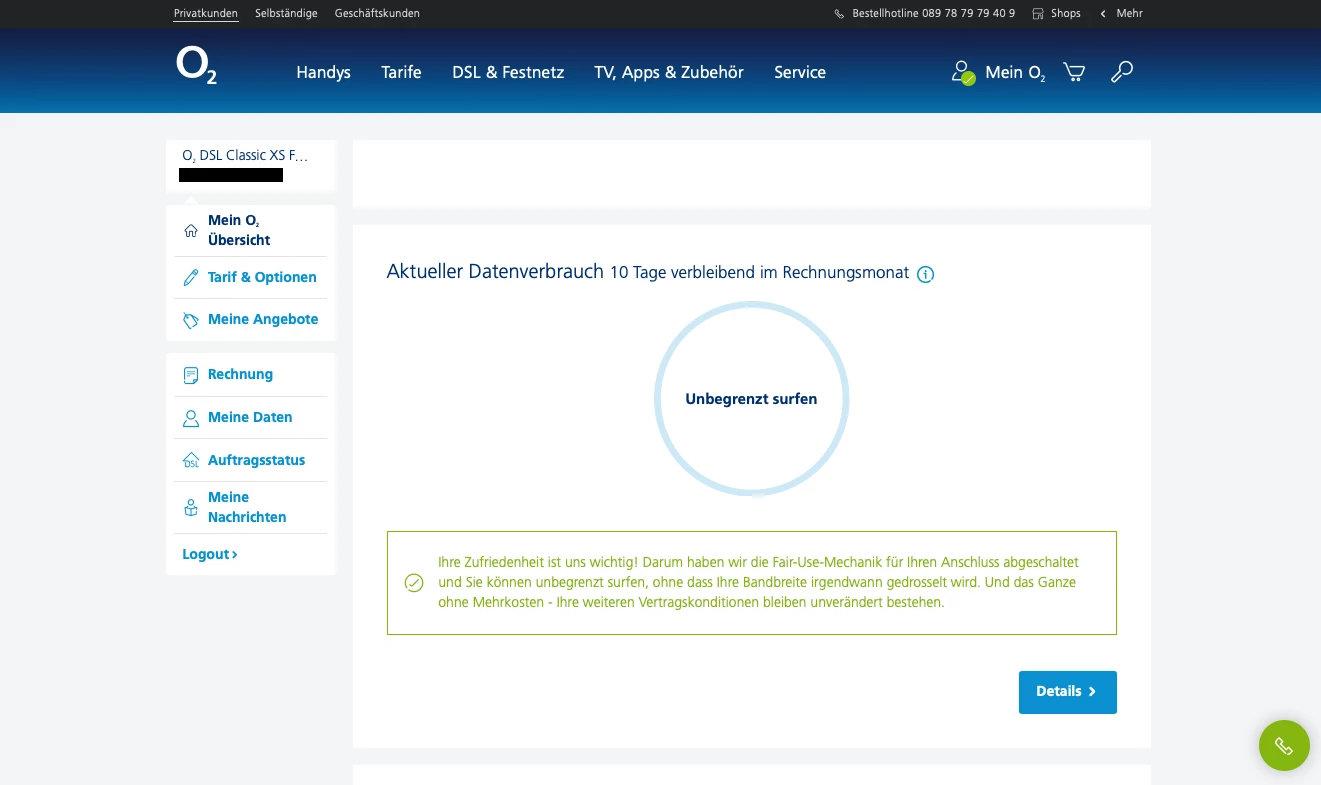1321x785 pixels.
Task: Click the icon beside Meine Nachrichten
Action: pyautogui.click(x=191, y=508)
